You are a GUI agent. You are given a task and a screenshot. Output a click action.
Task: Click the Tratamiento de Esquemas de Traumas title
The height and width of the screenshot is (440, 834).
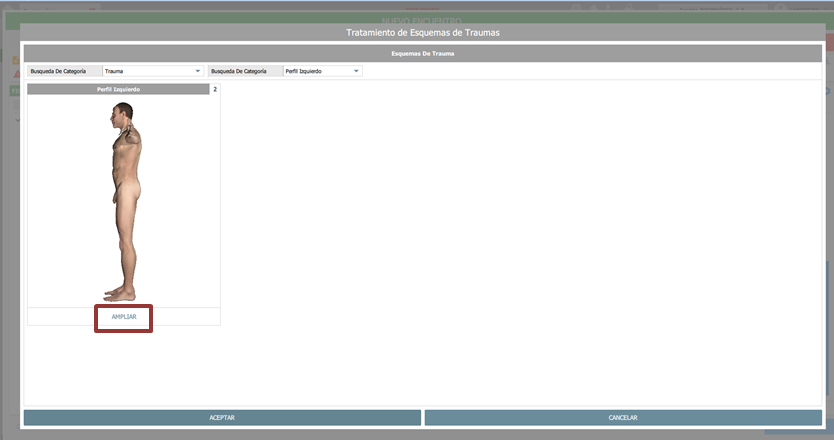(x=423, y=33)
